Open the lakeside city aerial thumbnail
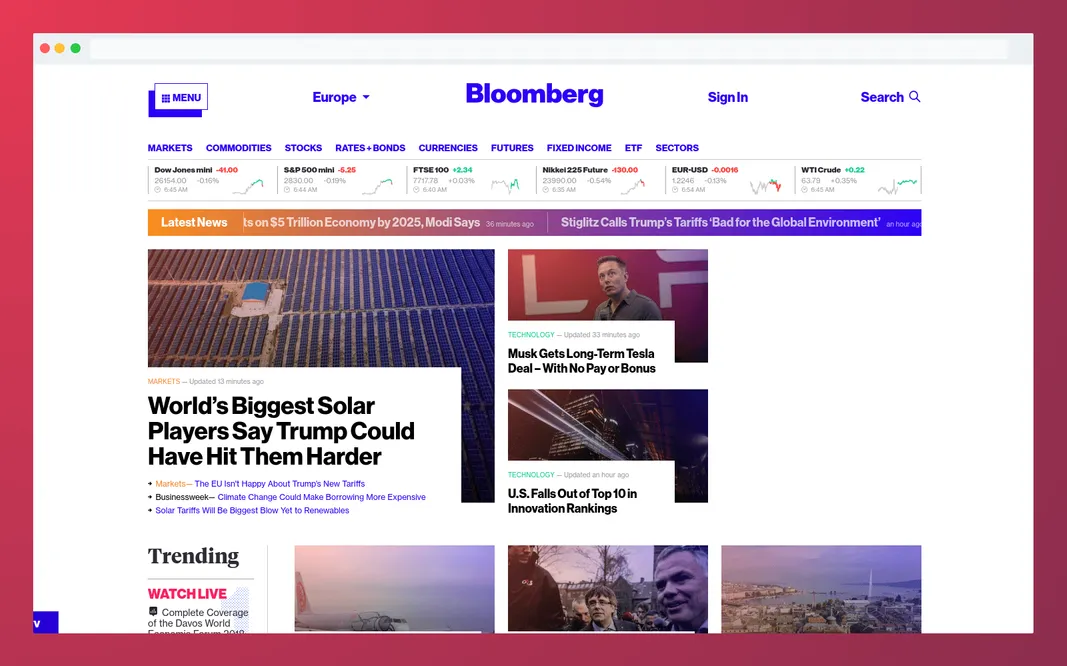1067x666 pixels. 821,589
